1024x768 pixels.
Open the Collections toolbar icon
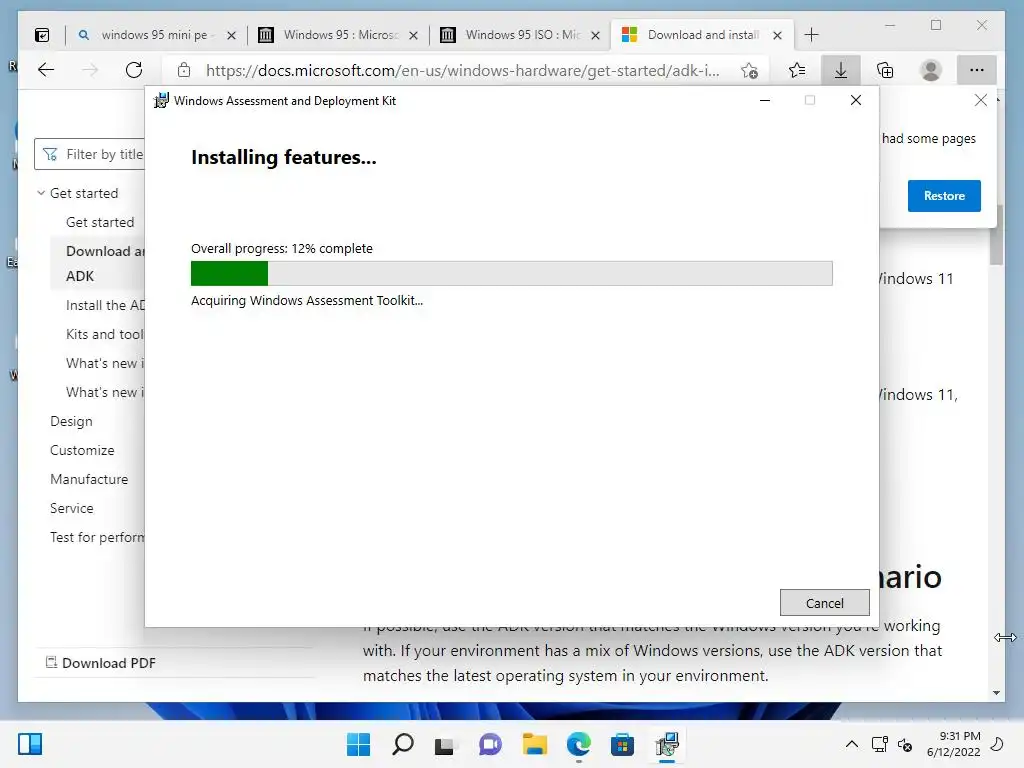click(x=885, y=70)
